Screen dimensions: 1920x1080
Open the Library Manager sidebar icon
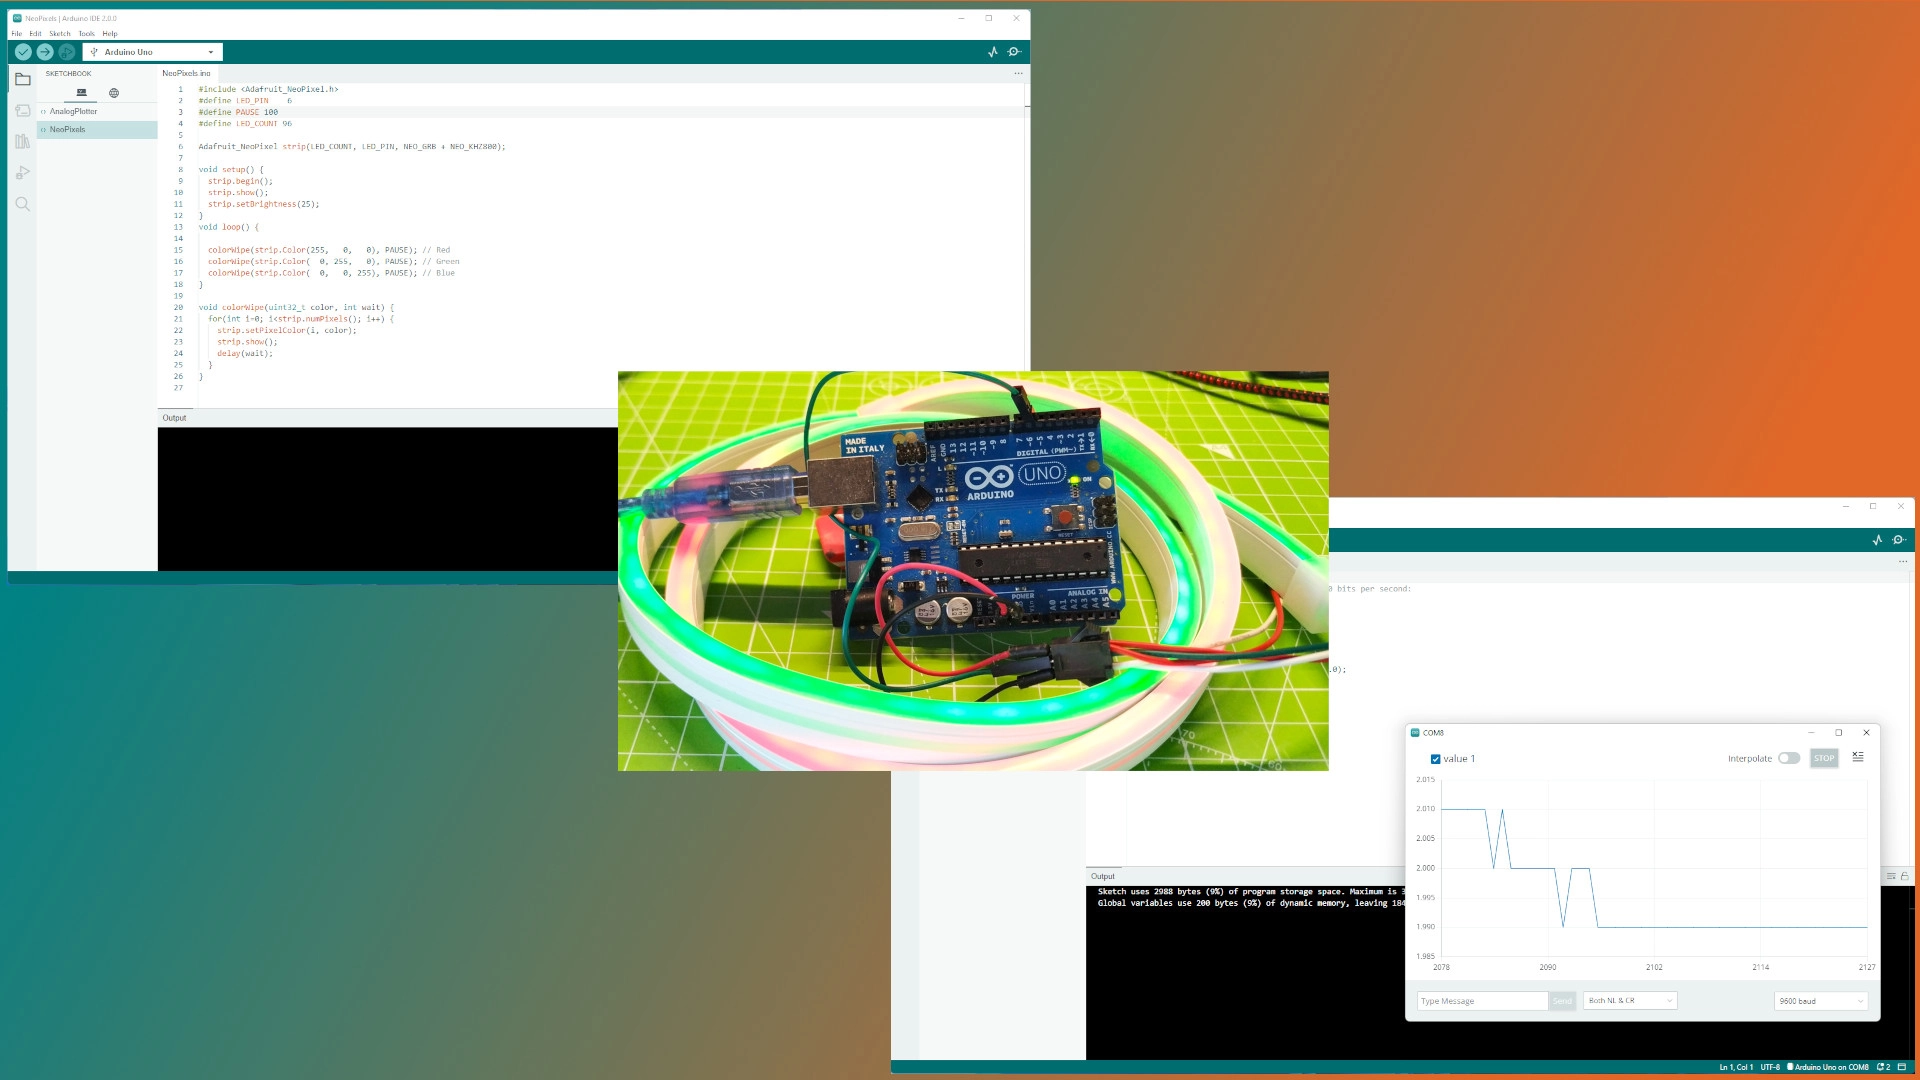[22, 142]
